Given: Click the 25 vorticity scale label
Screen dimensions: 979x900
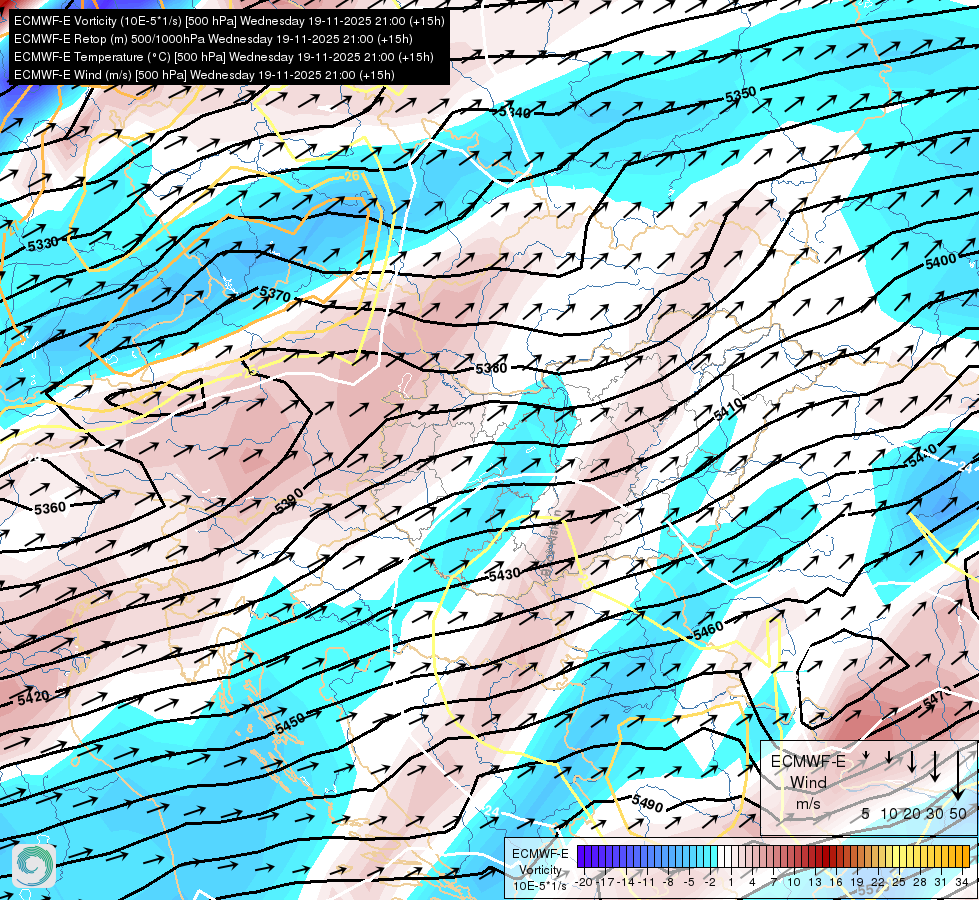Looking at the screenshot, I should 898,882.
